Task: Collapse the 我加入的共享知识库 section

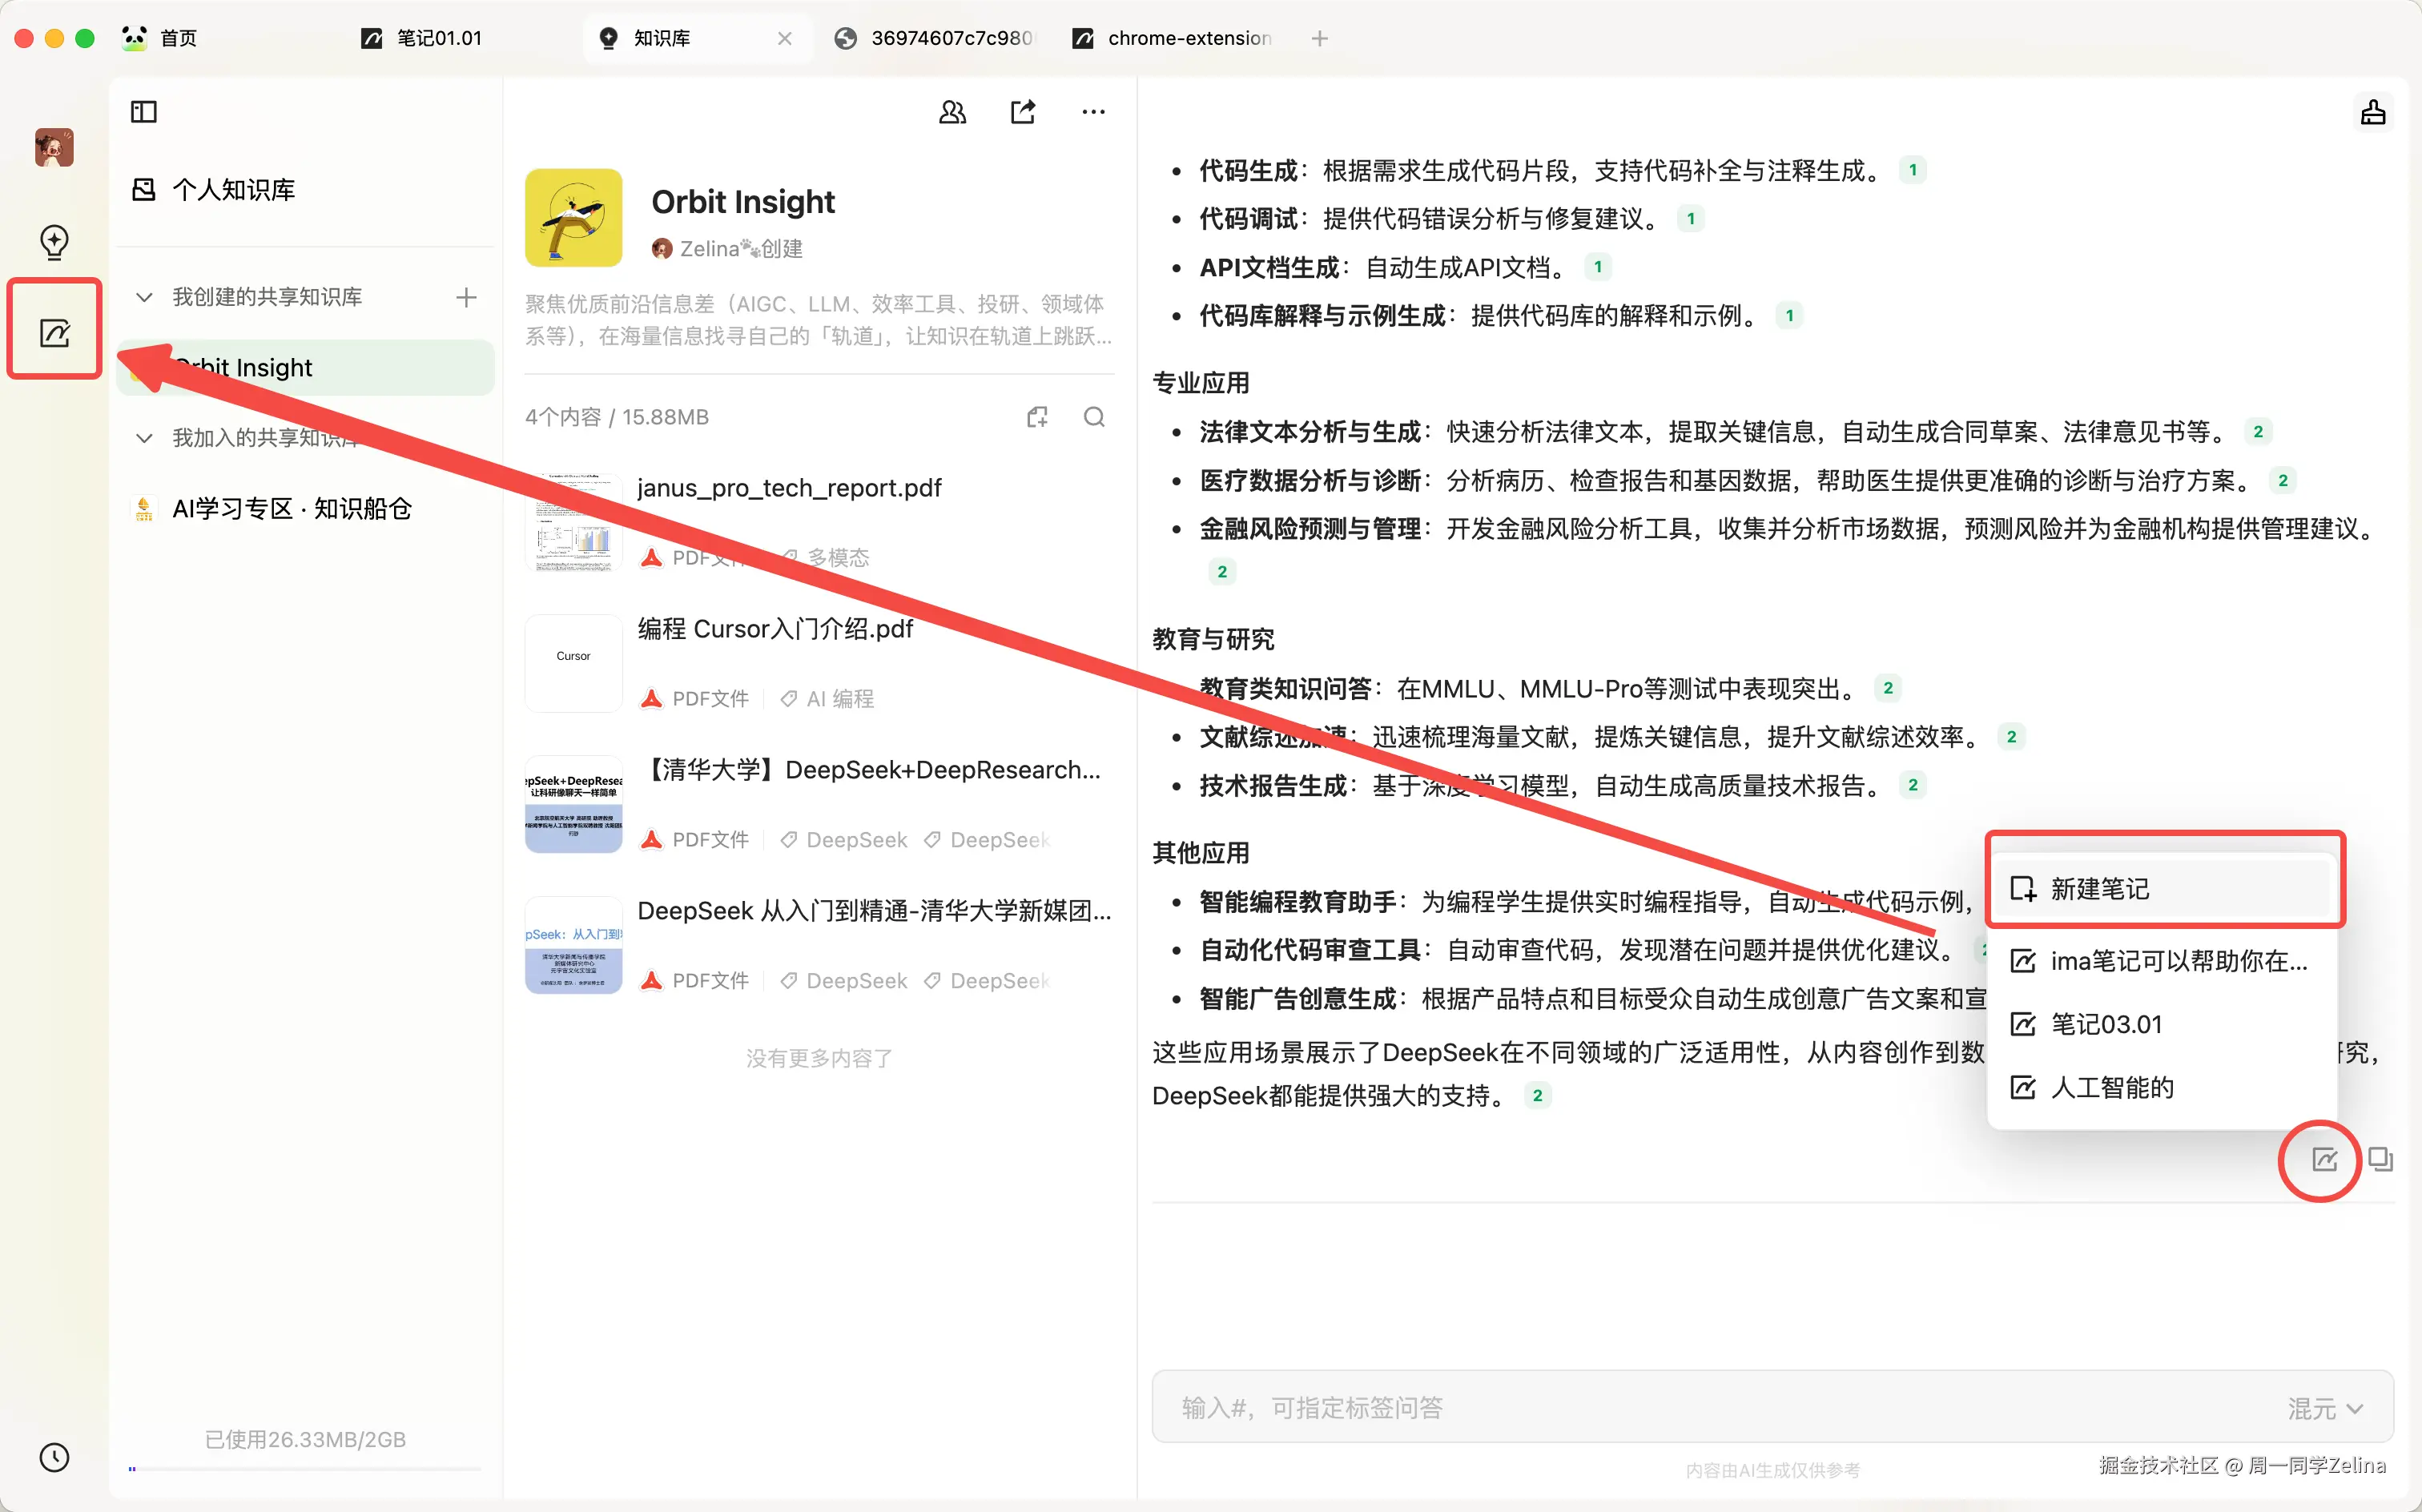Action: pos(143,438)
